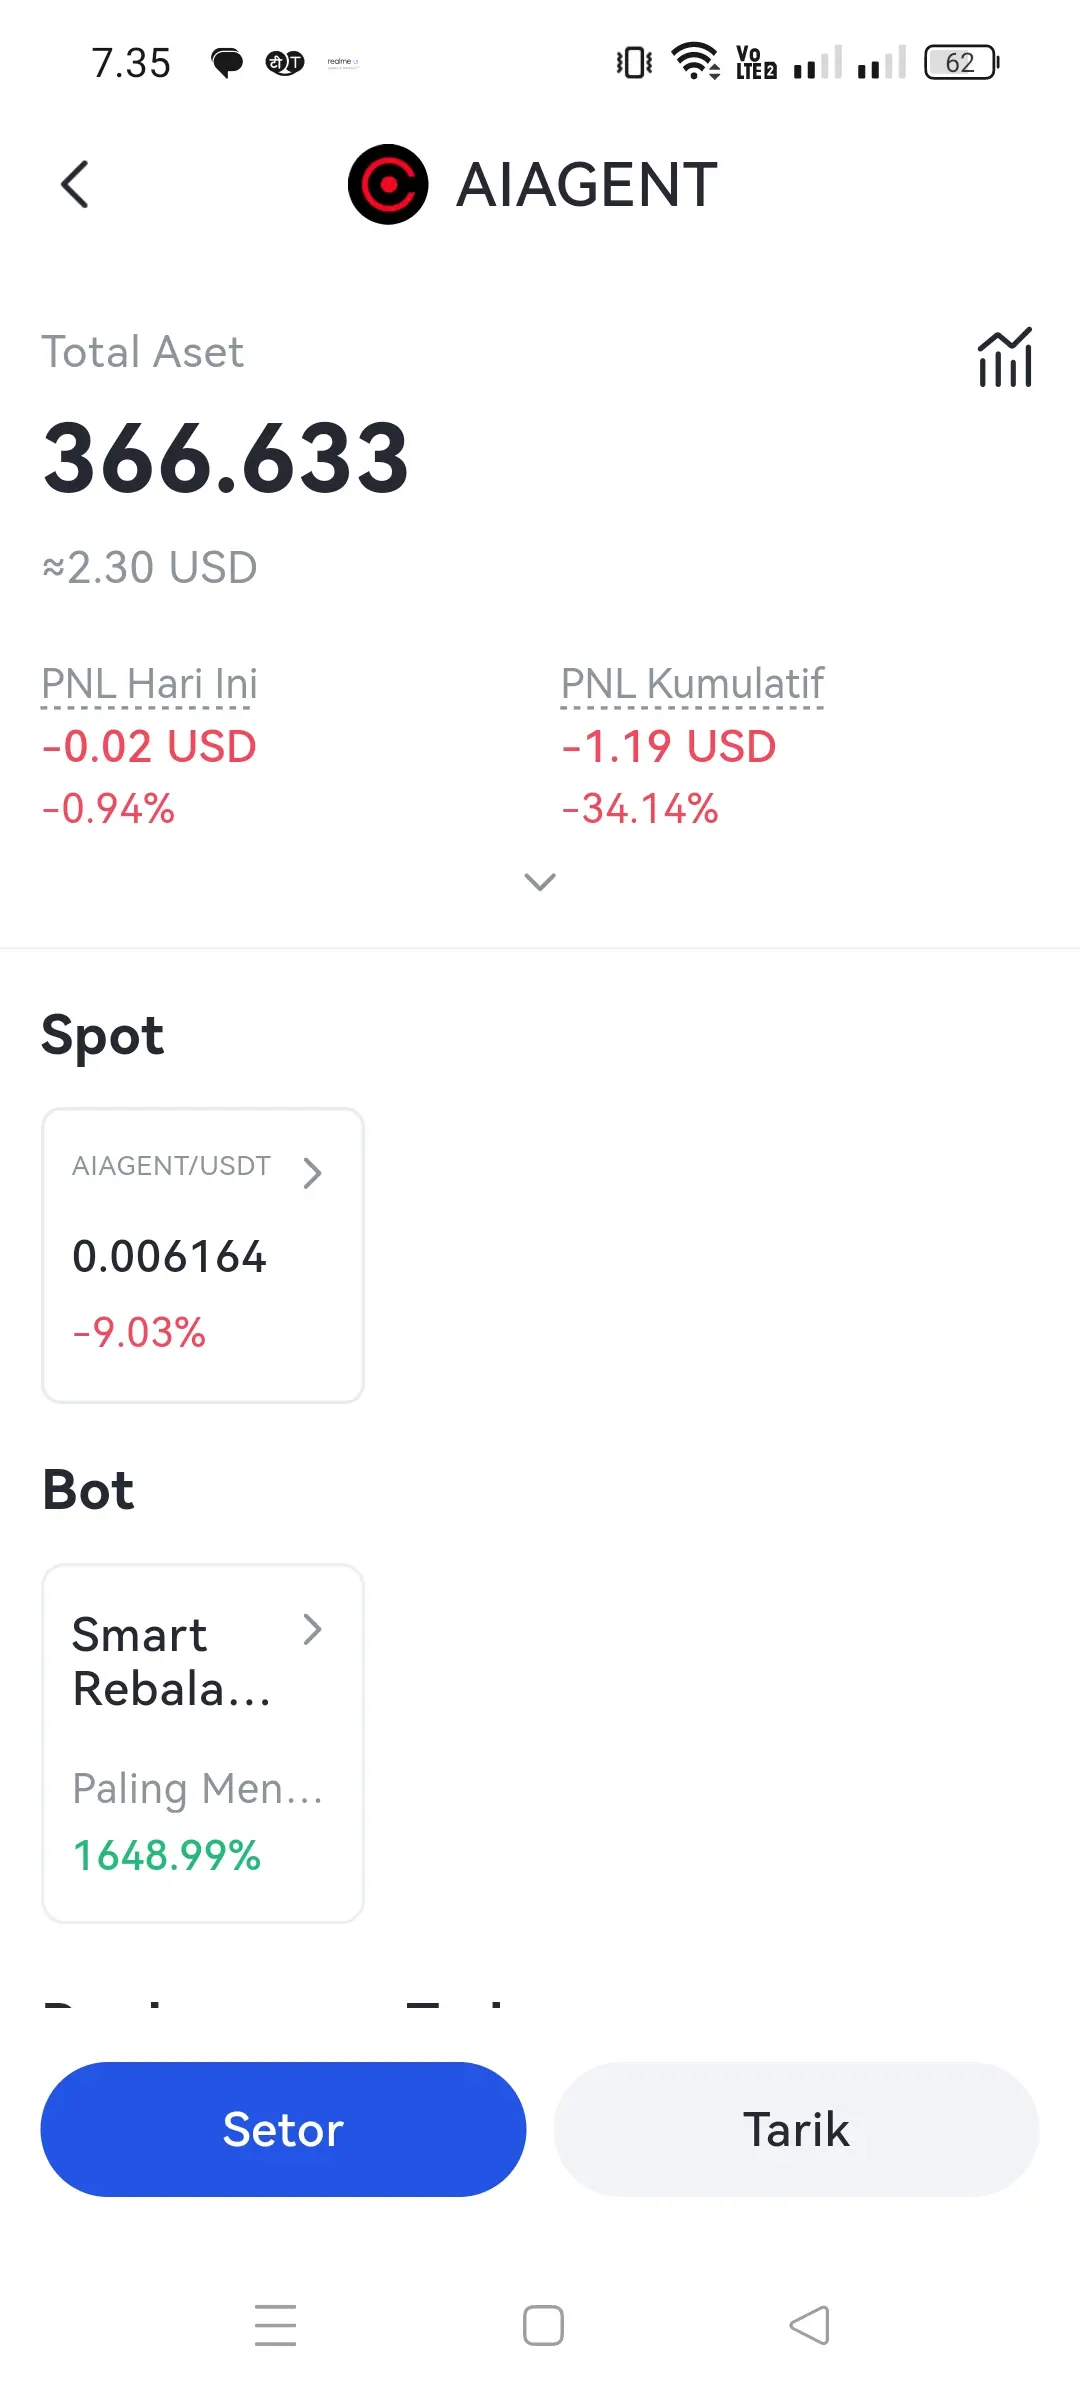Screen dimensions: 1080x2400
Task: Expand the PNL details chevron
Action: click(x=540, y=881)
